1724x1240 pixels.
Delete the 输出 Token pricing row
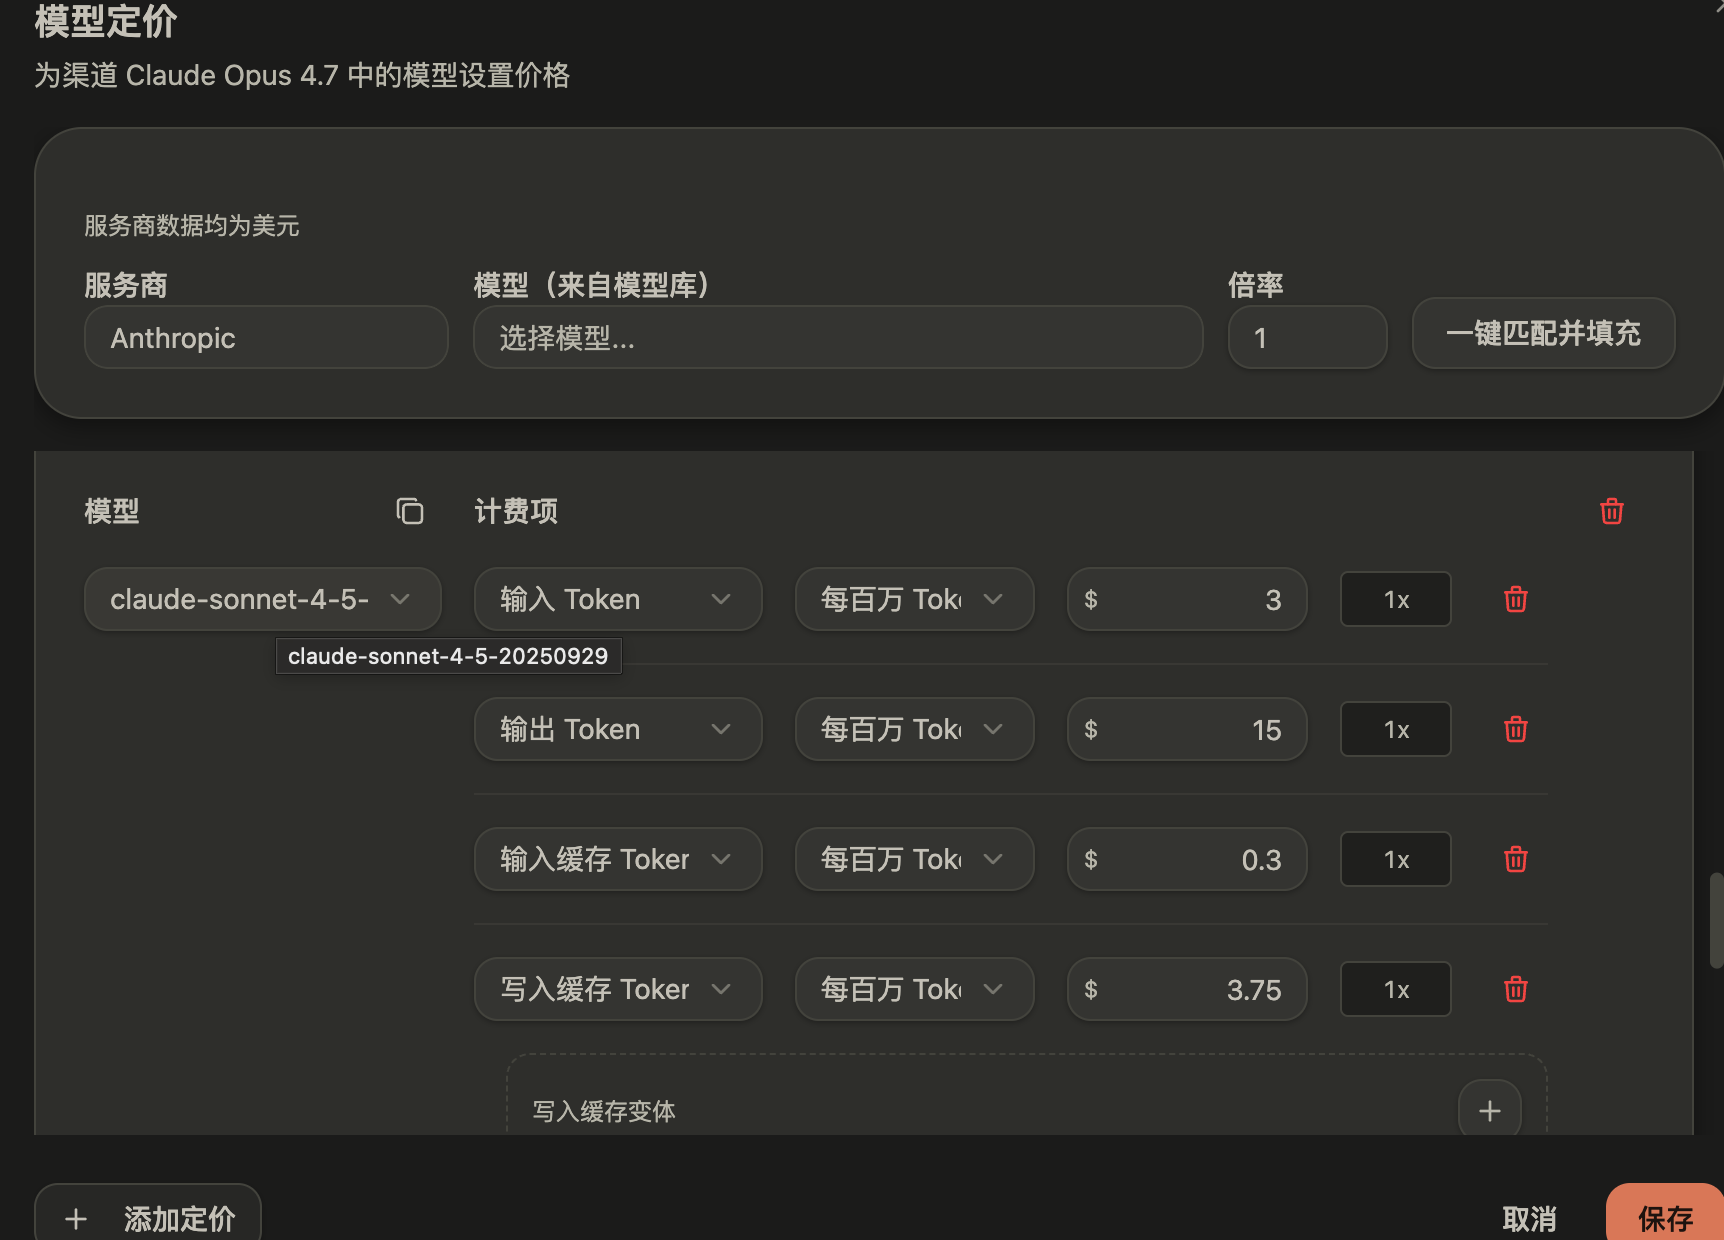[x=1515, y=729]
